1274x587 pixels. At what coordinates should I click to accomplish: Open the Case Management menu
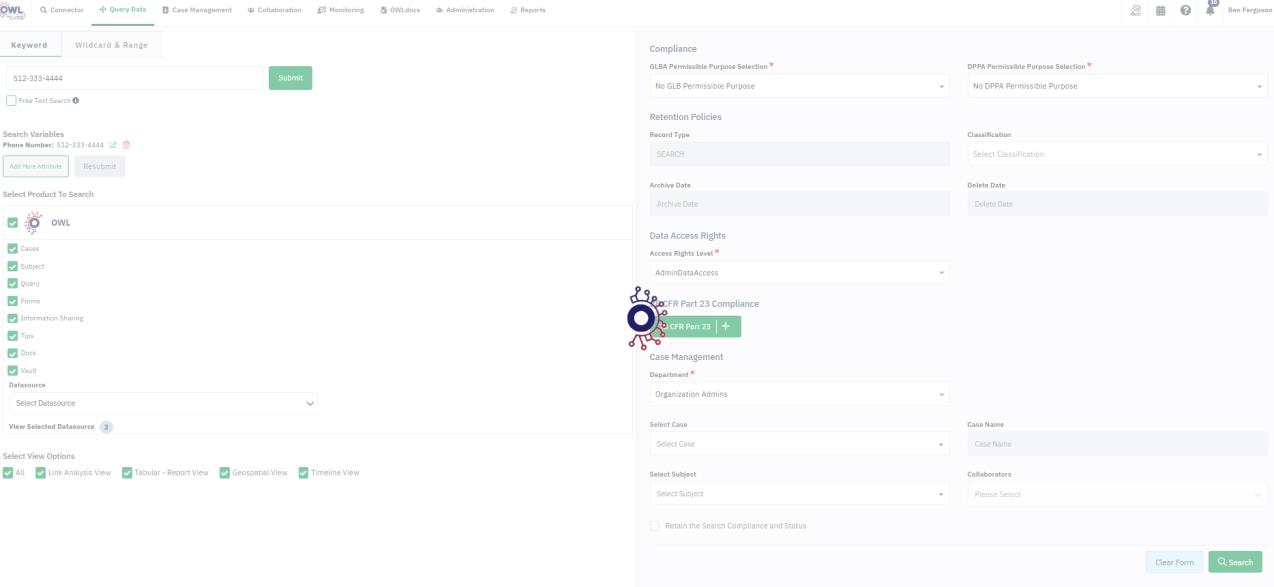tap(196, 10)
